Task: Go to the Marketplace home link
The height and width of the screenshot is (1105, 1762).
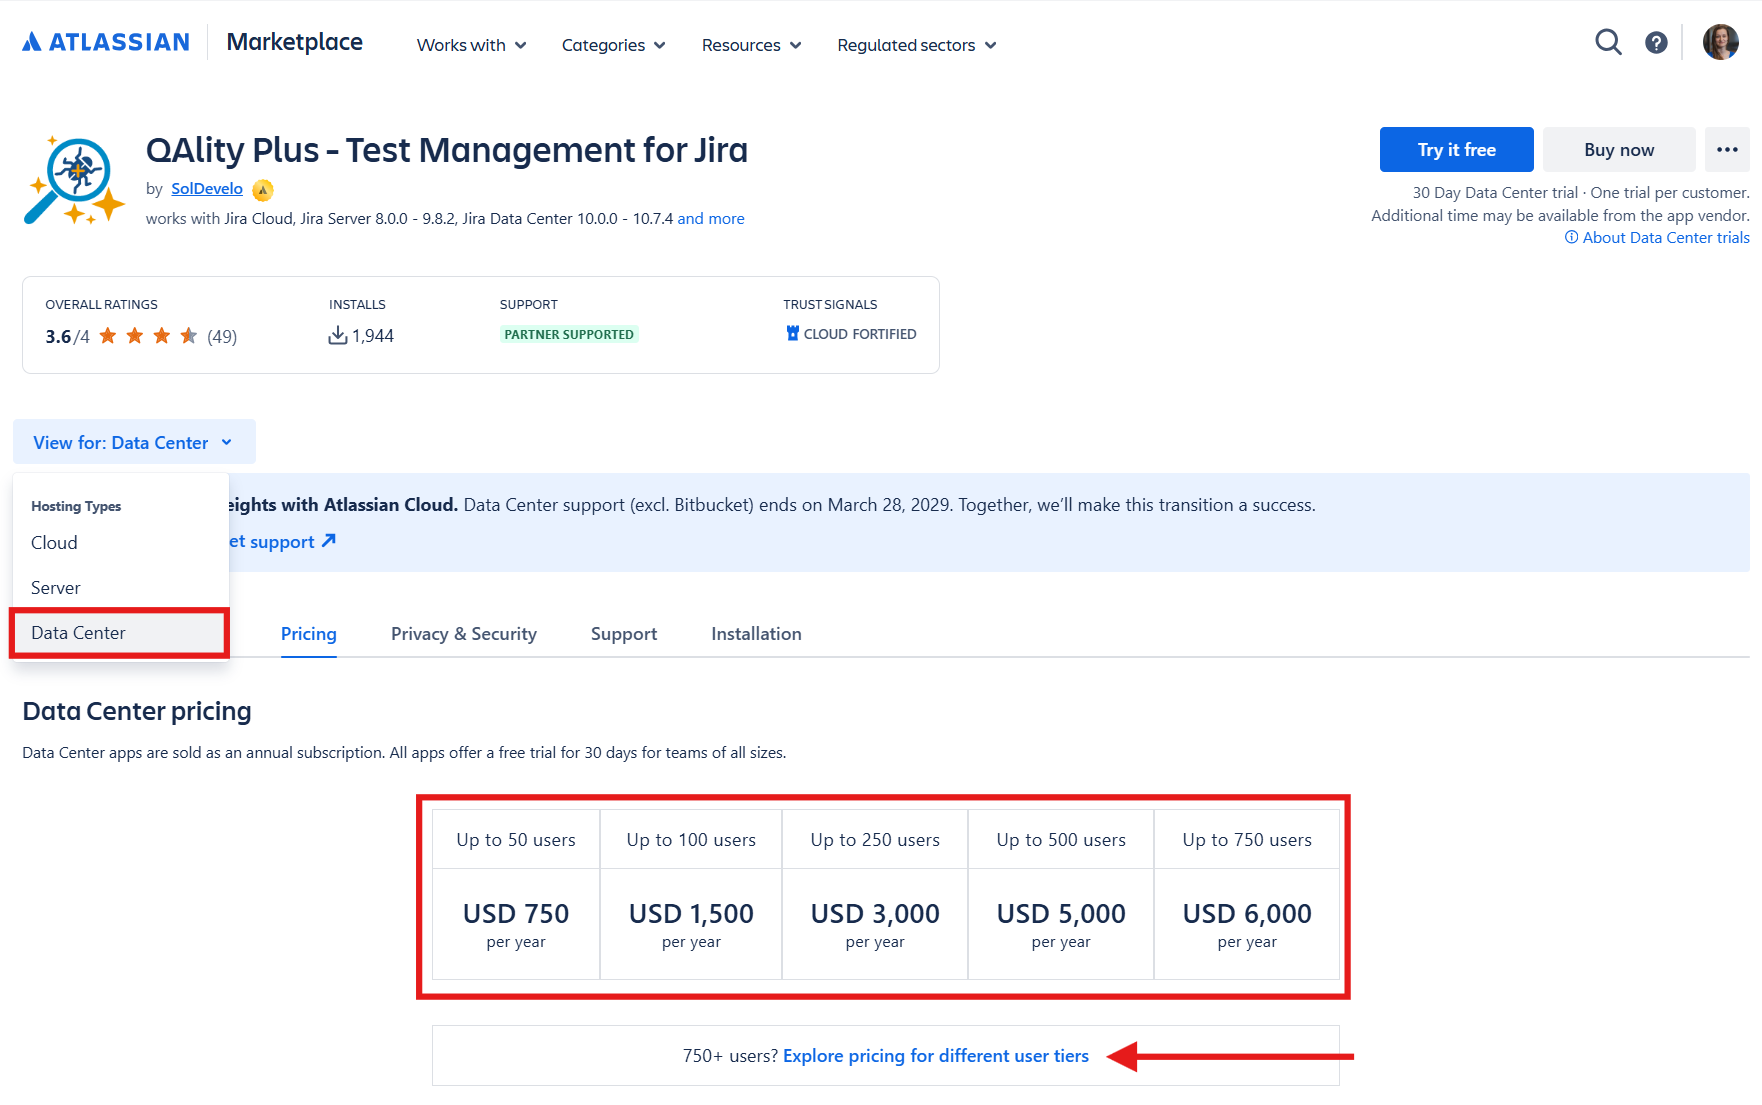Action: point(295,42)
